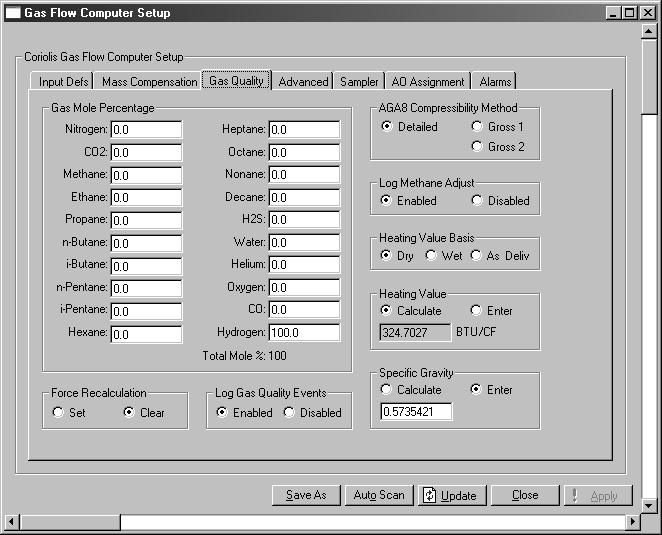Click the Save As button
This screenshot has height=535, width=662.
(306, 495)
